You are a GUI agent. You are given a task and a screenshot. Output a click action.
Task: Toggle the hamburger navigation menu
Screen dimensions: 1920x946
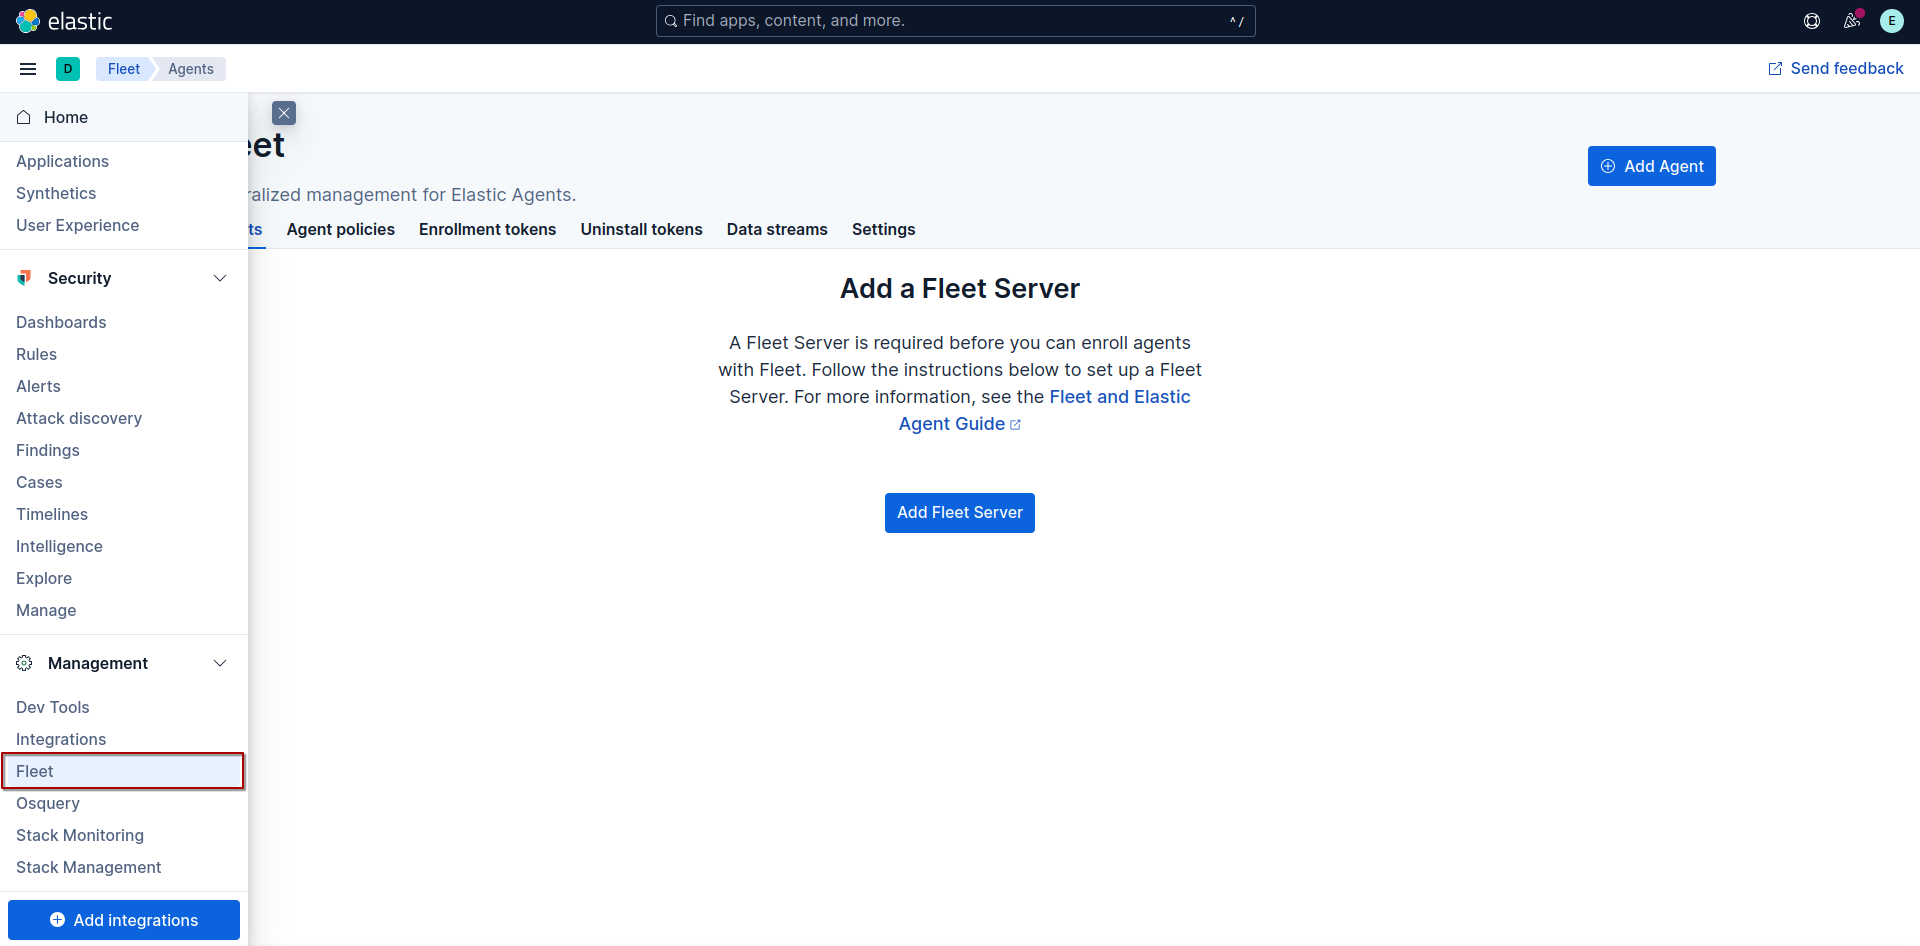pos(28,69)
